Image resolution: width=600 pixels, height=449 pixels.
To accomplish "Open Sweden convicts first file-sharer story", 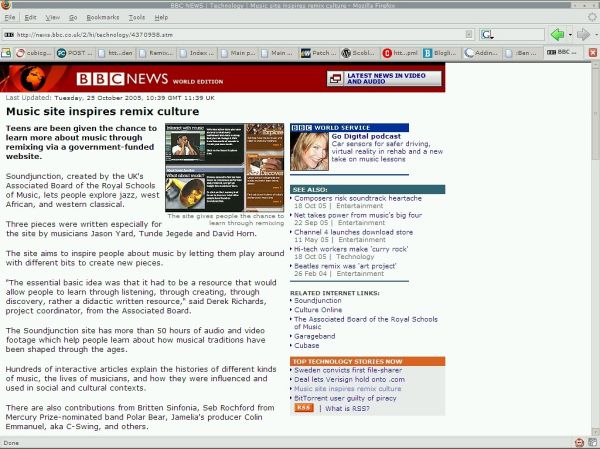I will pyautogui.click(x=348, y=370).
